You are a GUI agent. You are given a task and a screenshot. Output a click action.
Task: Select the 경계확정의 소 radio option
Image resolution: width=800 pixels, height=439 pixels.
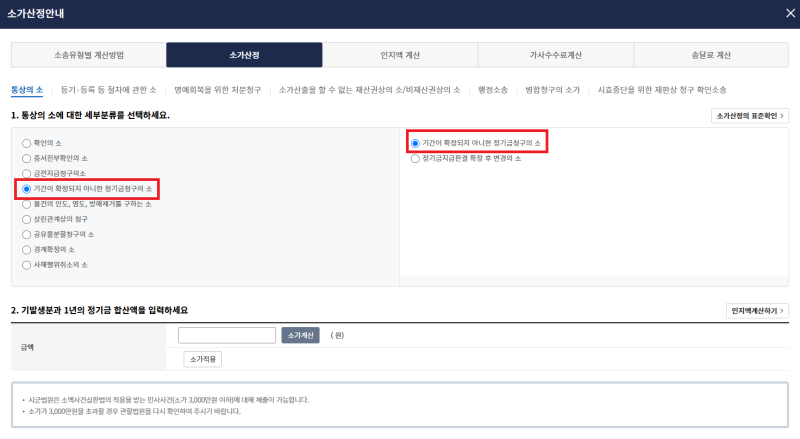point(27,250)
